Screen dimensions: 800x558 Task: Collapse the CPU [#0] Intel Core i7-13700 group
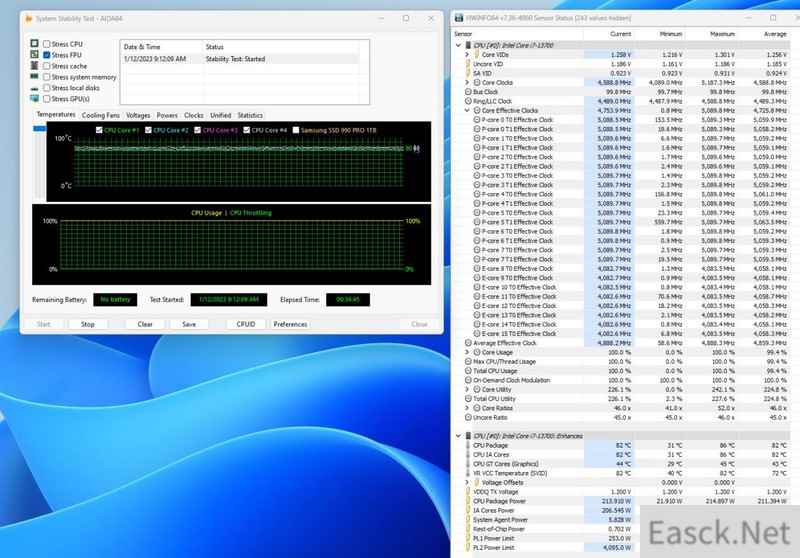tap(458, 45)
